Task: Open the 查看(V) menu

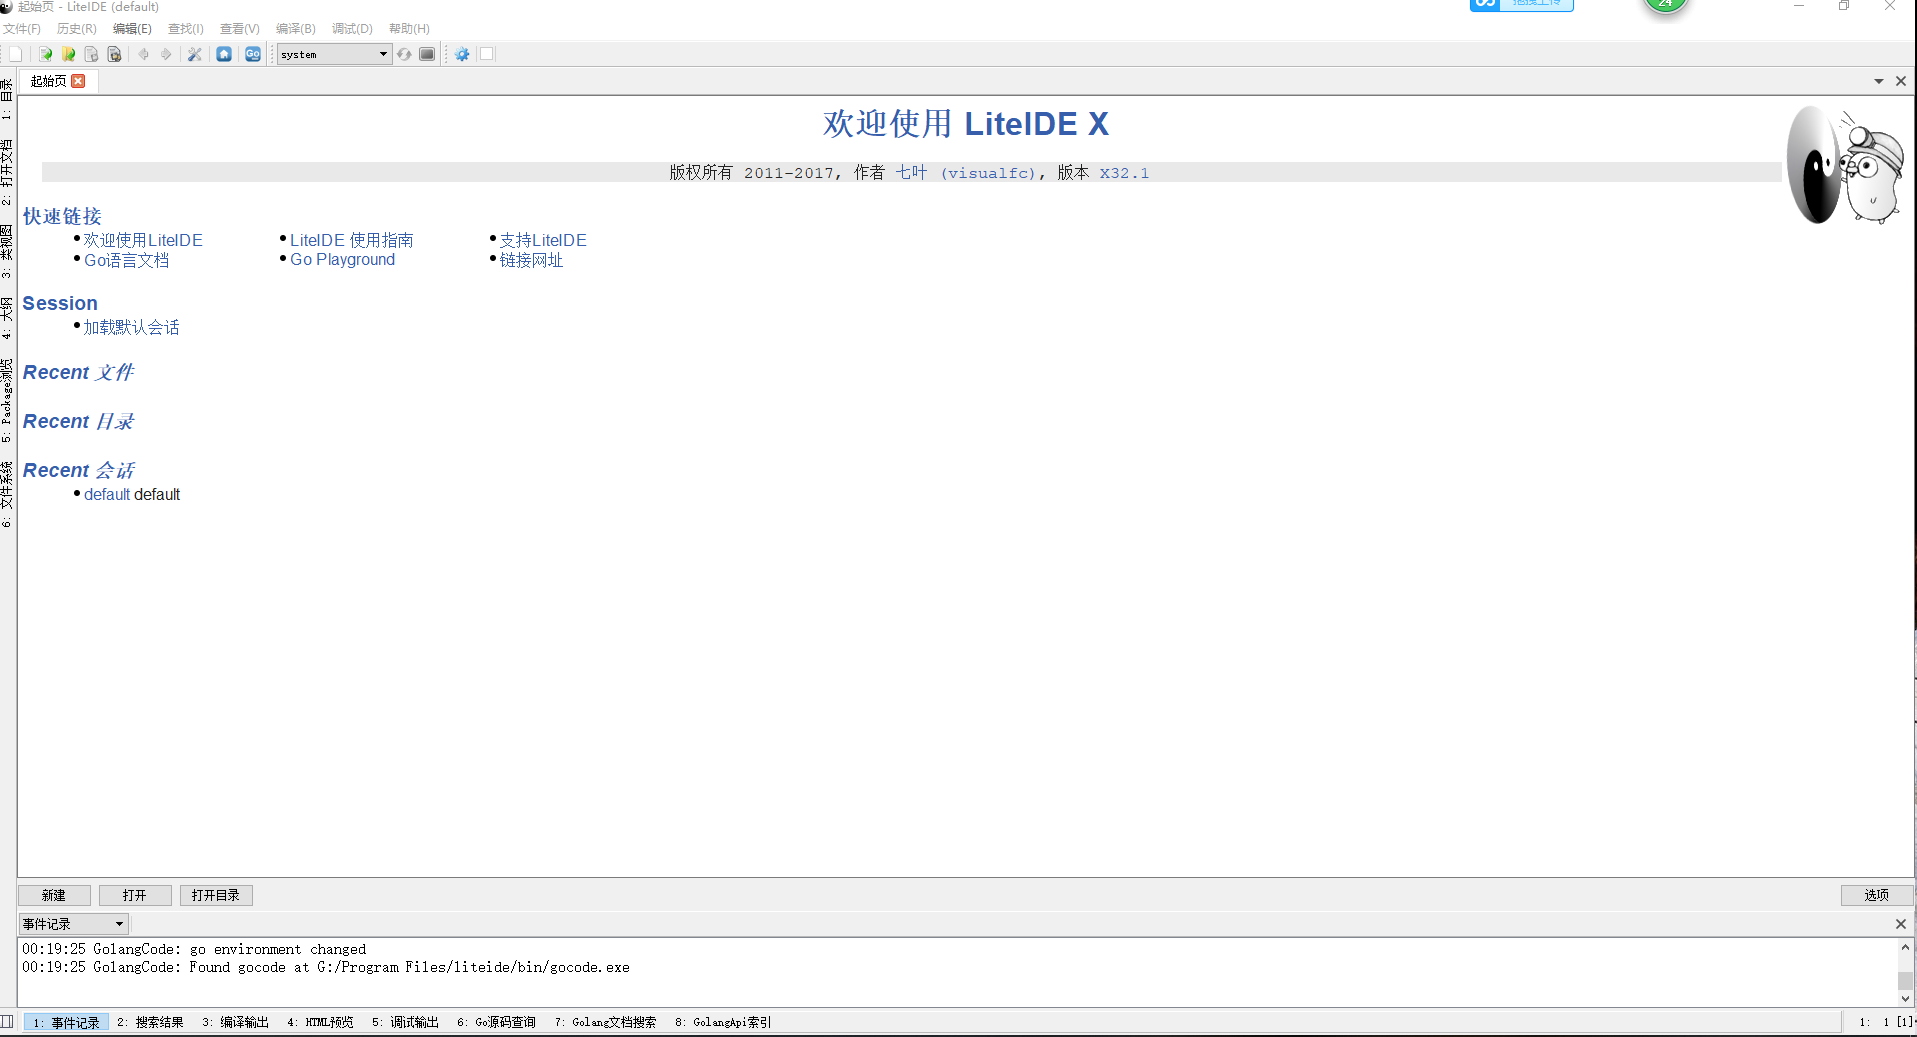Action: tap(240, 29)
